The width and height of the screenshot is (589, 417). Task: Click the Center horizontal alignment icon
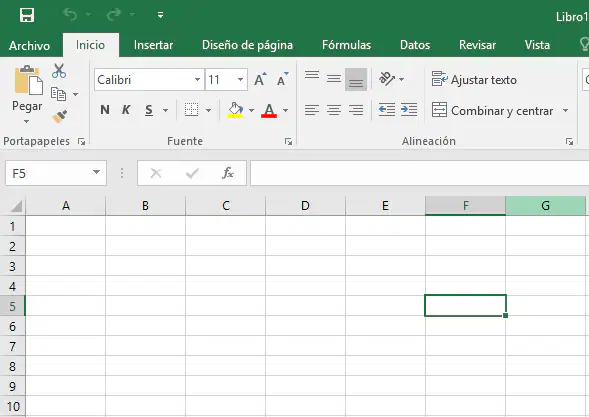[334, 110]
